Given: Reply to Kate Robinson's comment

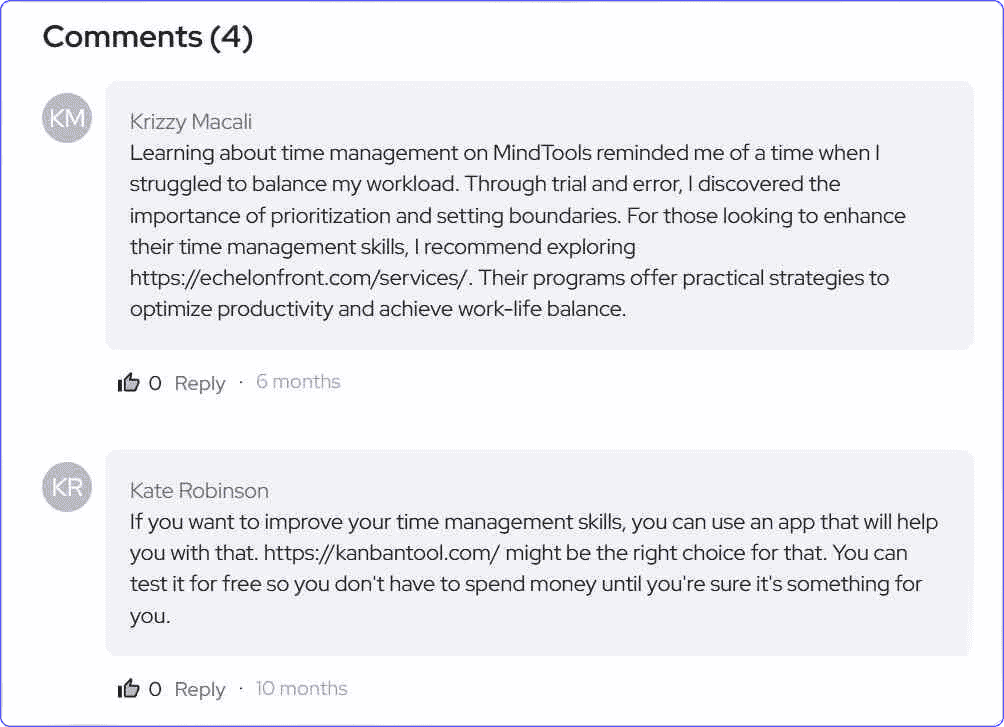Looking at the screenshot, I should pyautogui.click(x=200, y=689).
